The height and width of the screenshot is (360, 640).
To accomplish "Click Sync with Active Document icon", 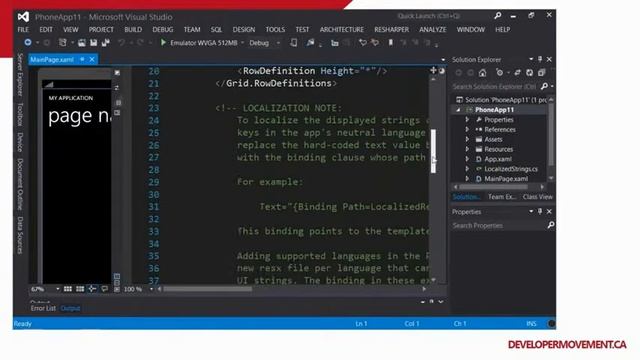I will click(517, 73).
